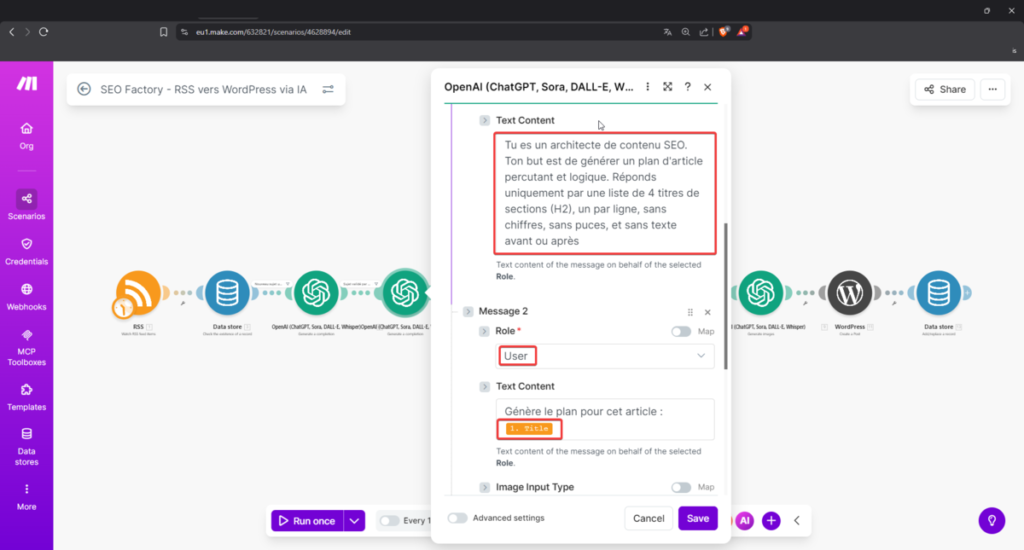Screen dimensions: 1024x550
Task: Click the WordPress module icon
Action: pos(849,293)
